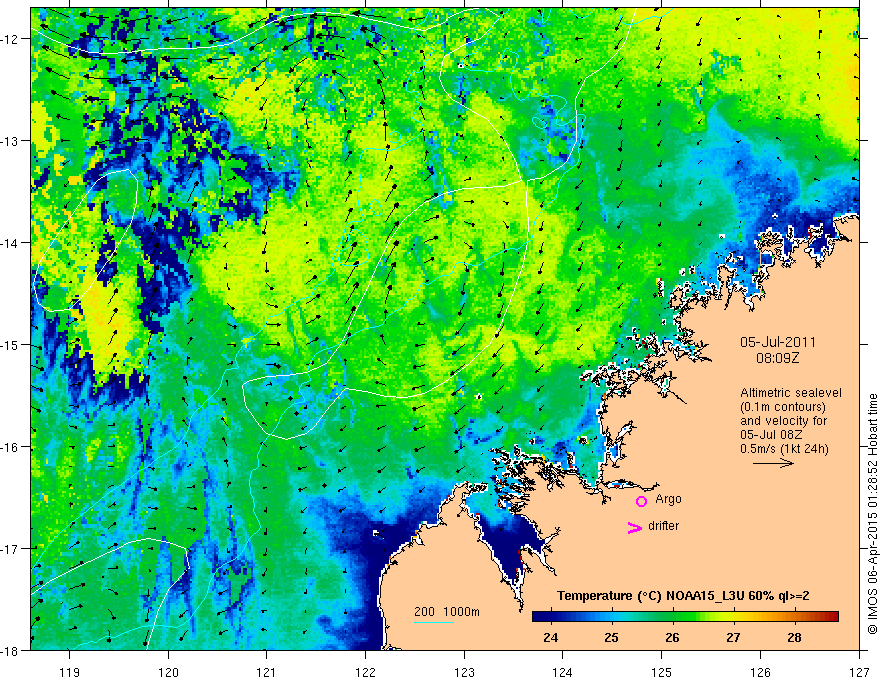Click the longitude label 125
880x680 pixels.
tap(662, 672)
